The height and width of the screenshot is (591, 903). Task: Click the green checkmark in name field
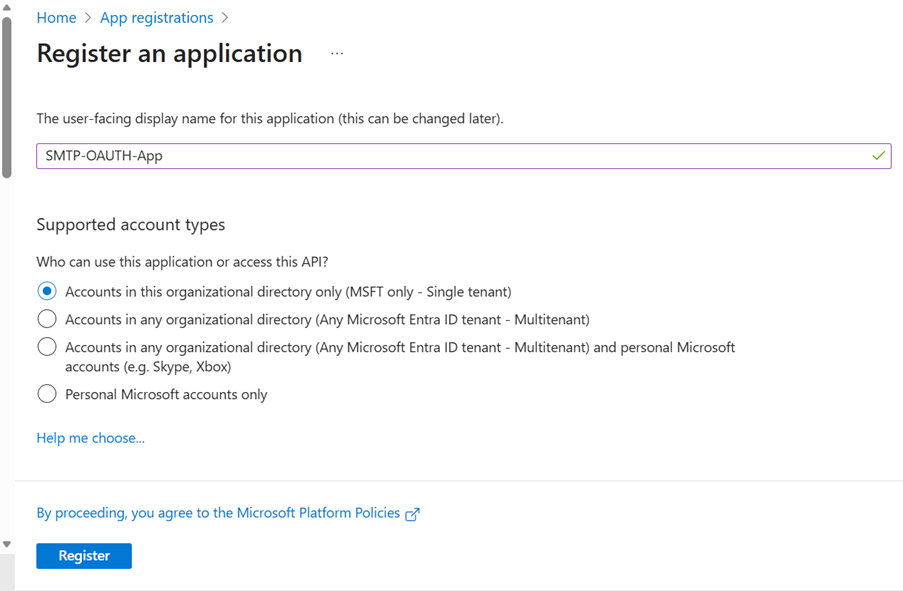click(878, 156)
